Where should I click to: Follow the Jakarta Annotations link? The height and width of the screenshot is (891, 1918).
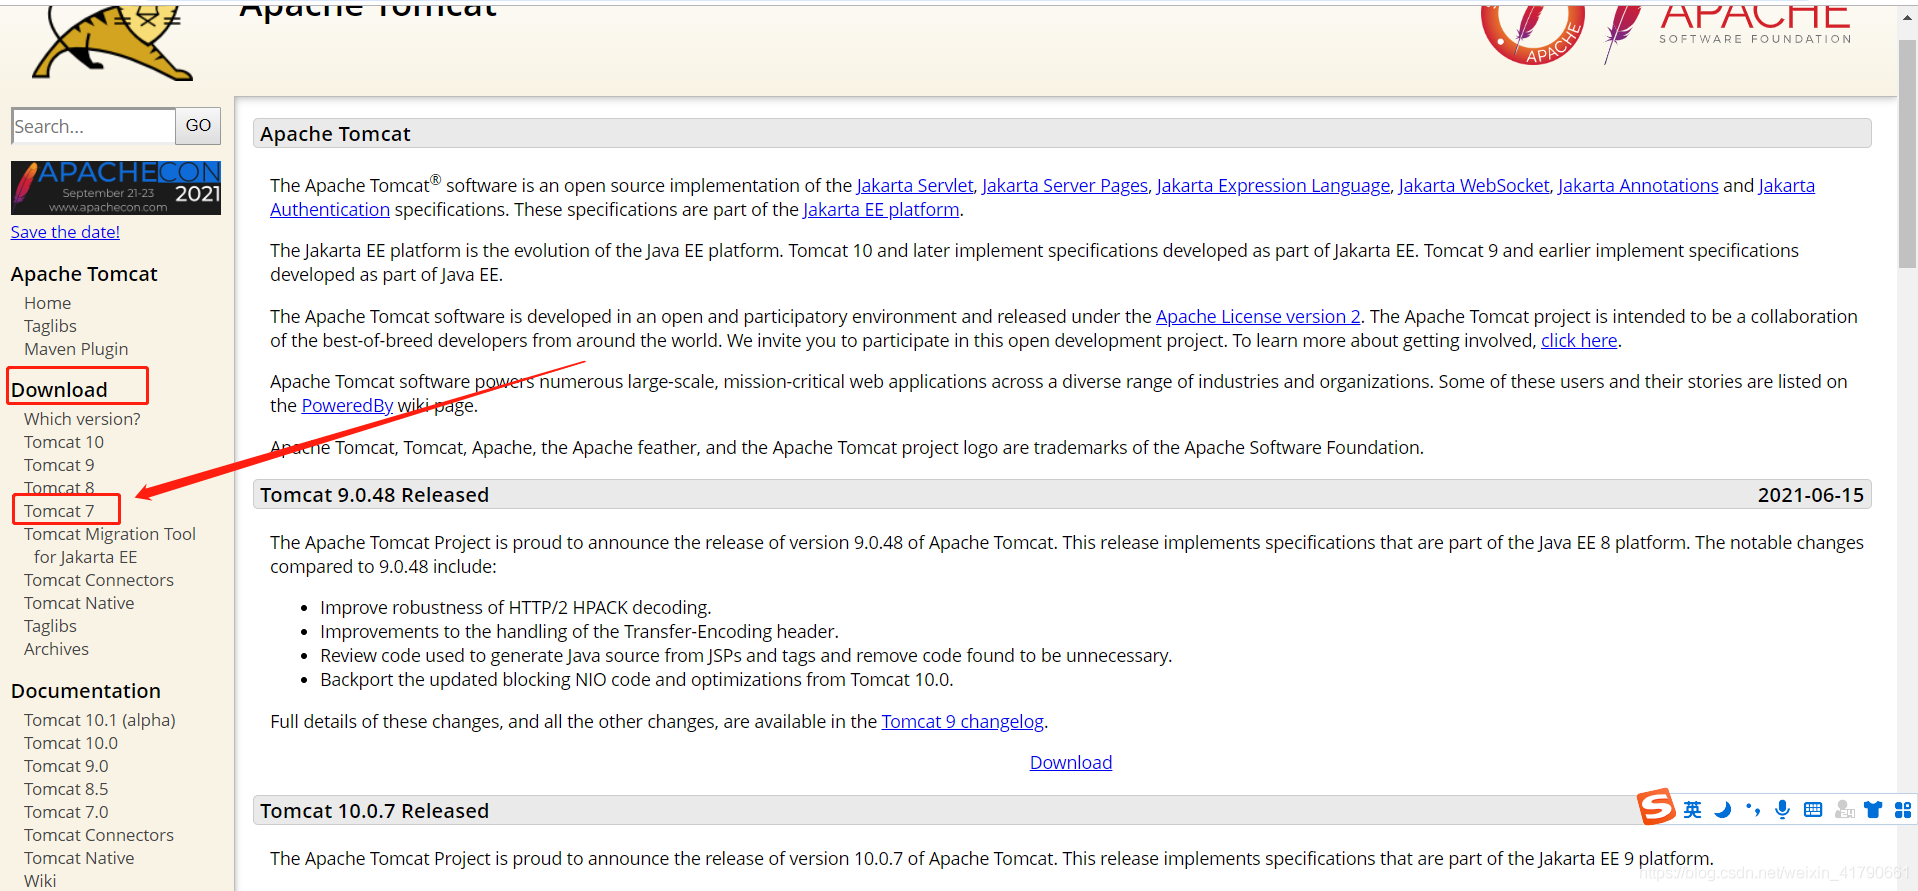(1638, 185)
